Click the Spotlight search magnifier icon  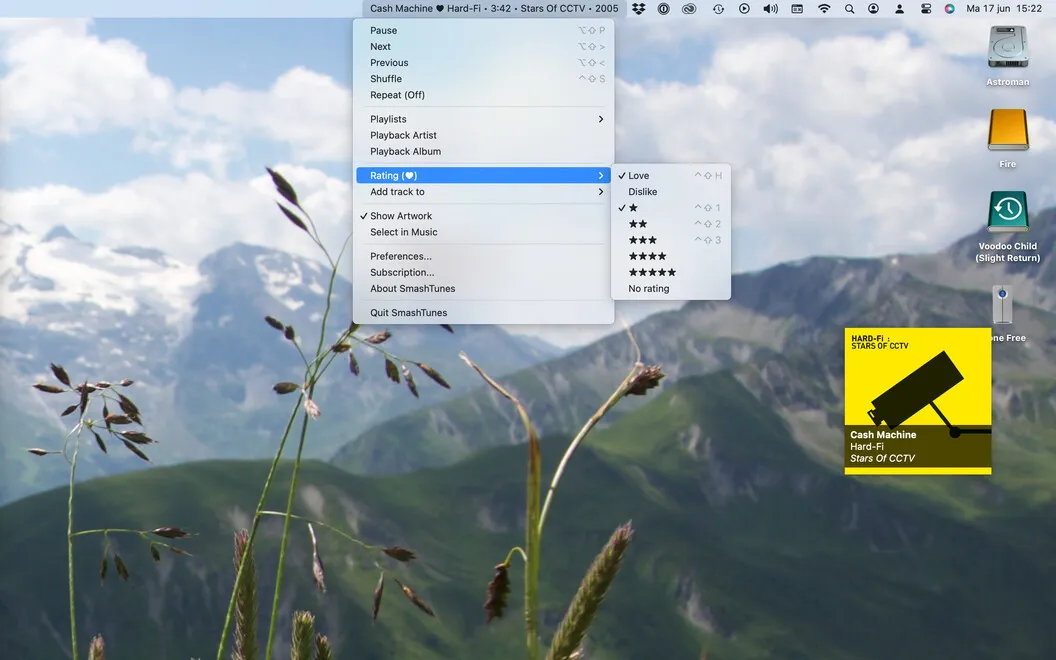click(849, 9)
